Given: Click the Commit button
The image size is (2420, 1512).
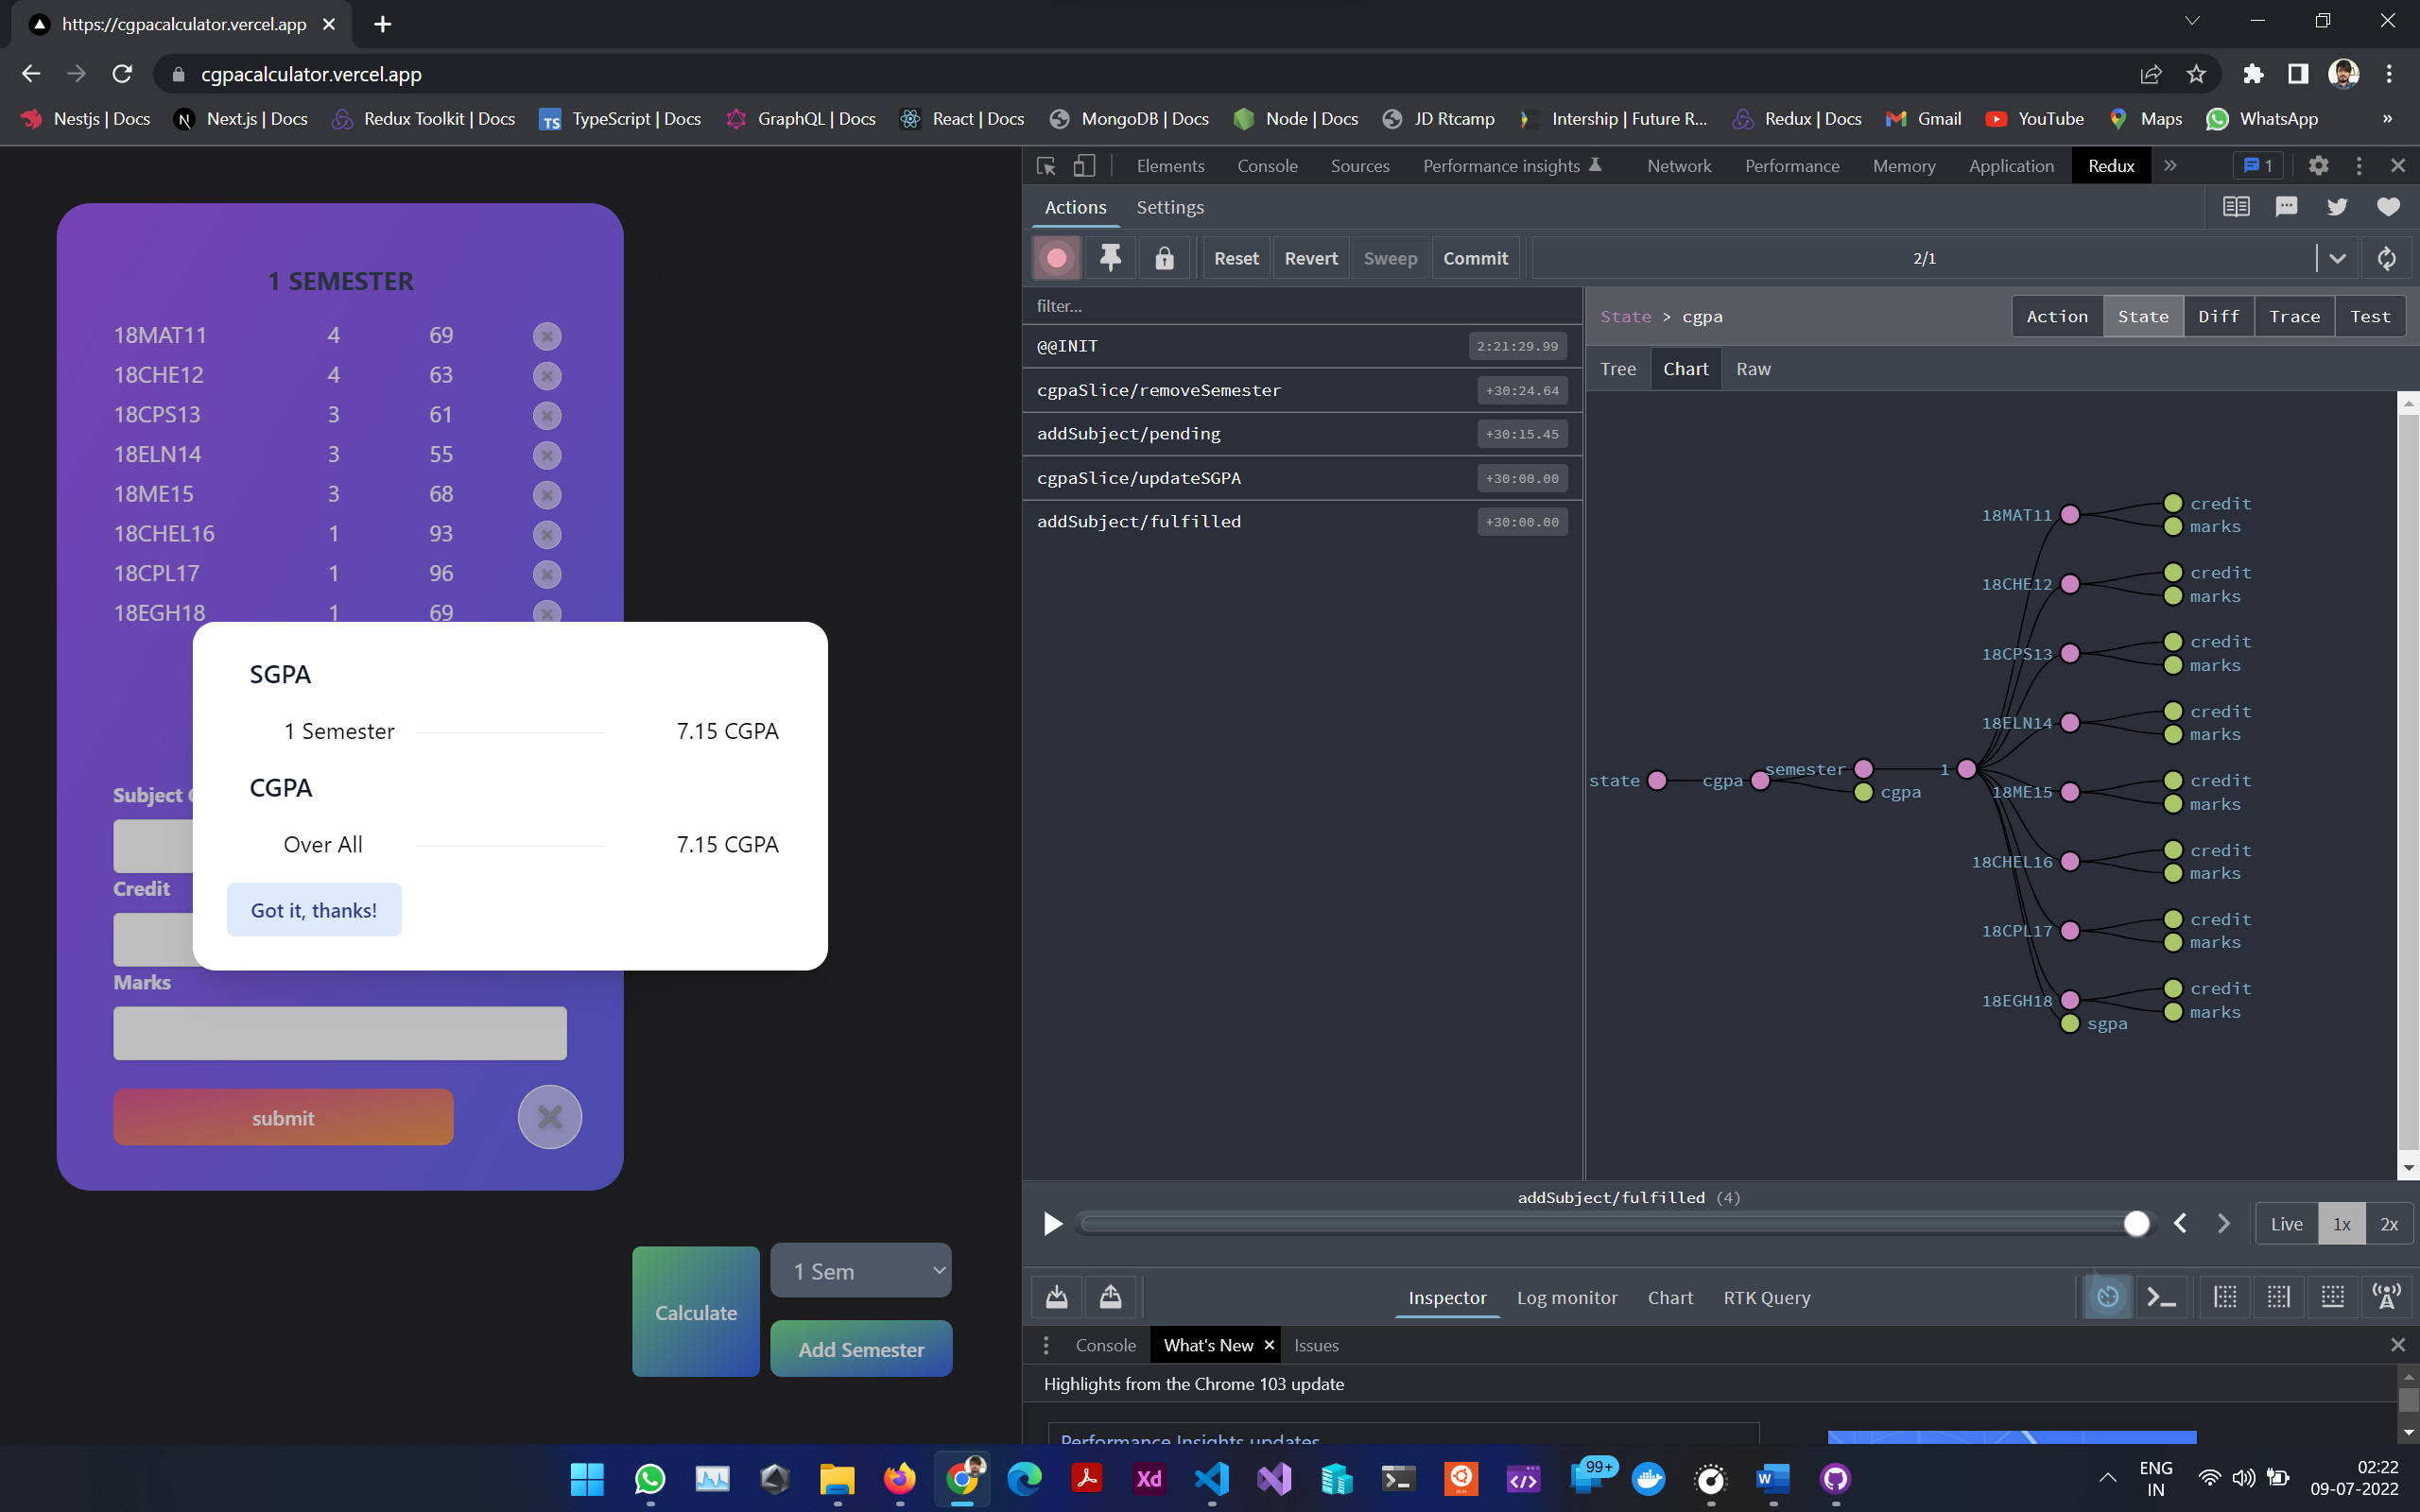Looking at the screenshot, I should click(x=1475, y=258).
